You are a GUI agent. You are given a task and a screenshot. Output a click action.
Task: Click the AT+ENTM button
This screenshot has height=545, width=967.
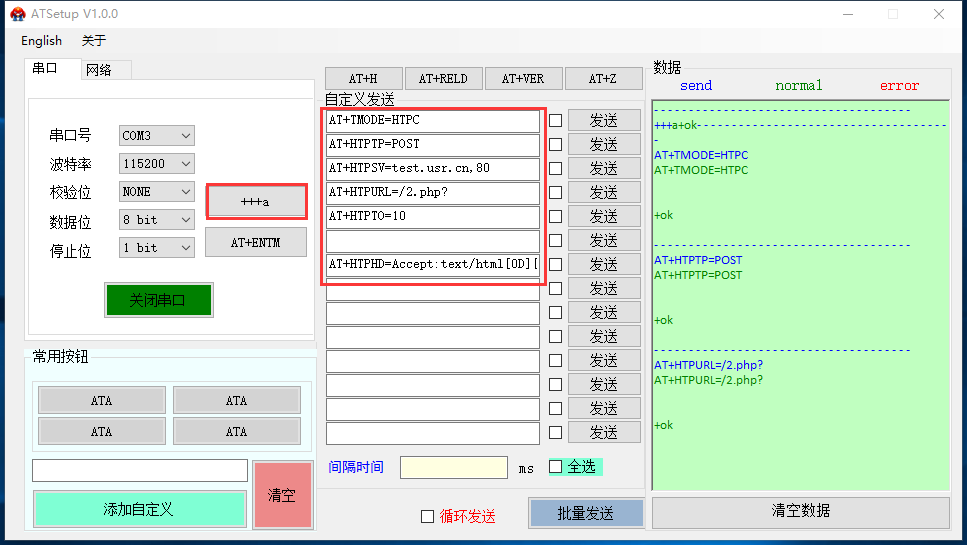pos(255,242)
